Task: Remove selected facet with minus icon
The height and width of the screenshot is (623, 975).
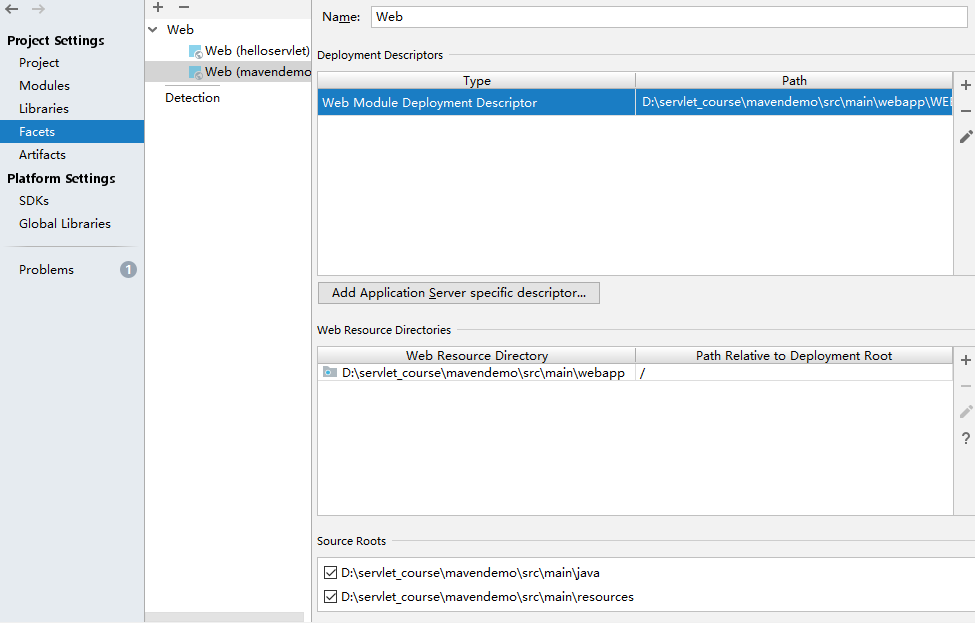Action: tap(184, 7)
